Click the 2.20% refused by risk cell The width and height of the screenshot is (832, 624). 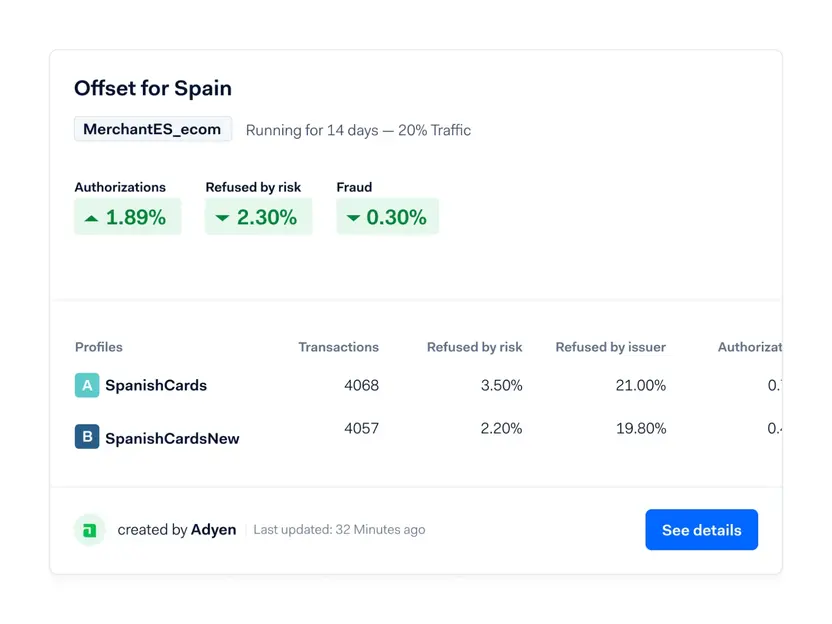(501, 428)
